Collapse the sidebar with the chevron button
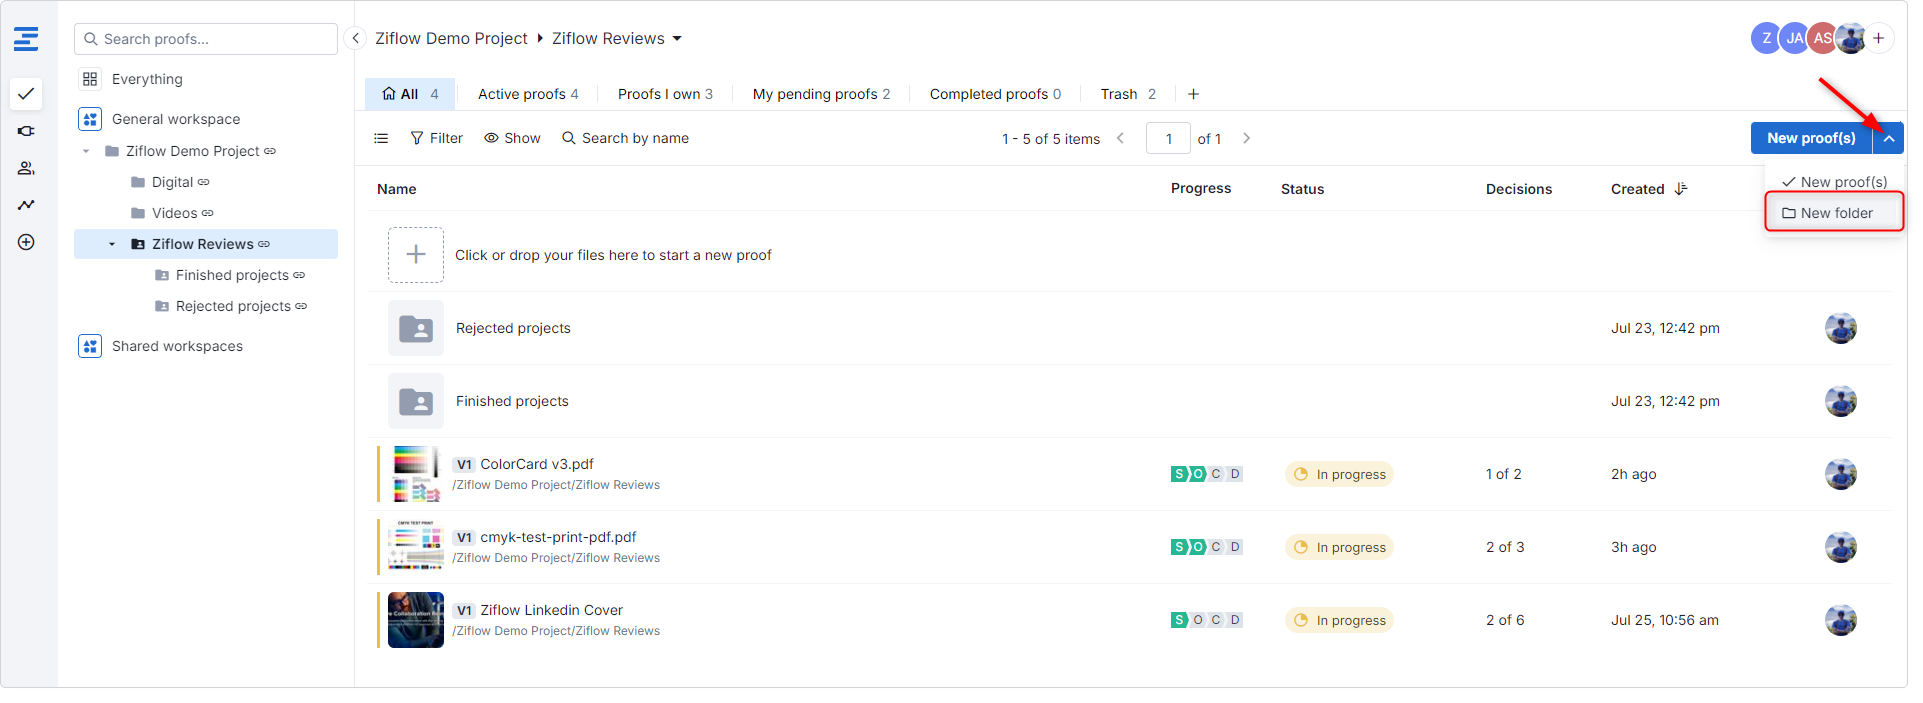Image resolution: width=1923 pixels, height=703 pixels. click(x=355, y=38)
